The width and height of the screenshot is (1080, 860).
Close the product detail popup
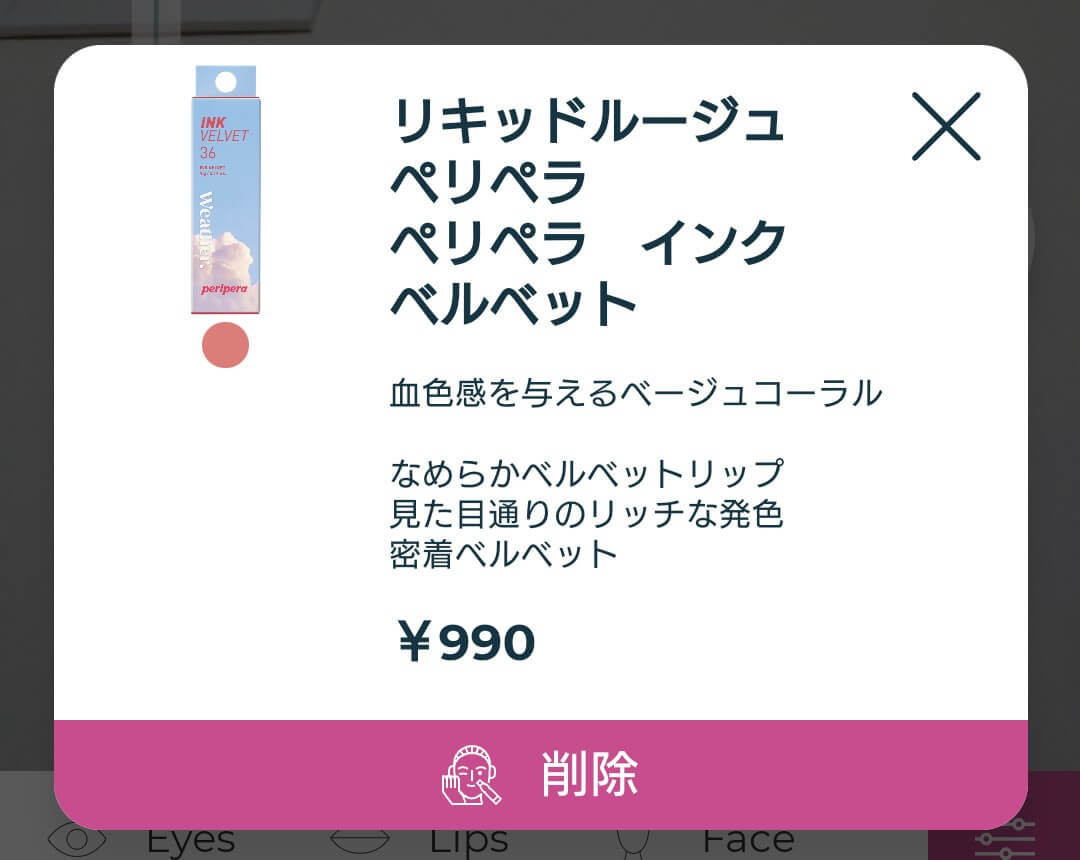[946, 126]
